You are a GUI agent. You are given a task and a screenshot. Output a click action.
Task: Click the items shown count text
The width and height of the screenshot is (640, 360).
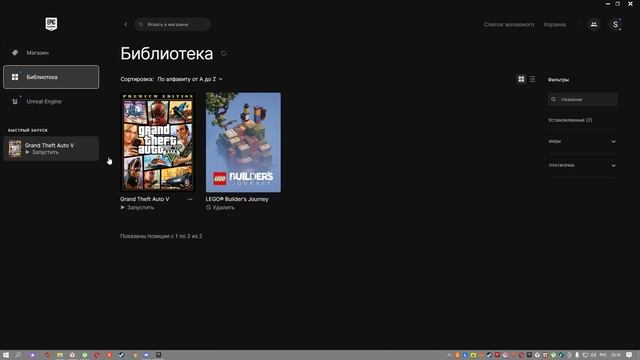161,236
